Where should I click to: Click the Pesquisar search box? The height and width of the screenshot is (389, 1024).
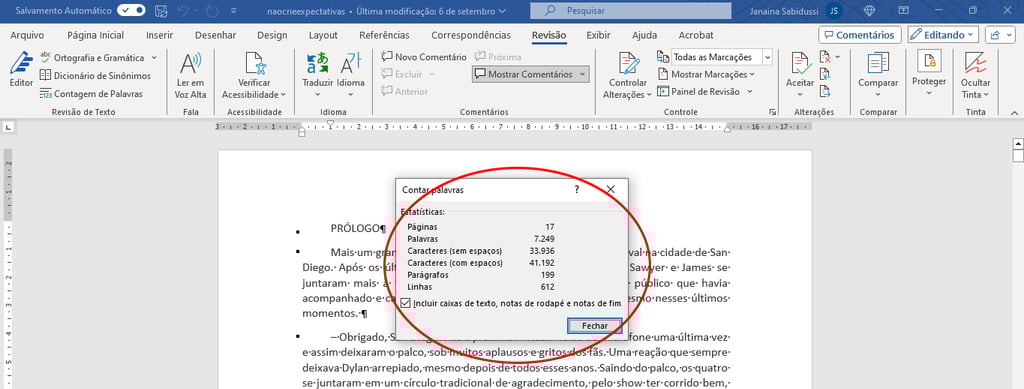coord(630,11)
